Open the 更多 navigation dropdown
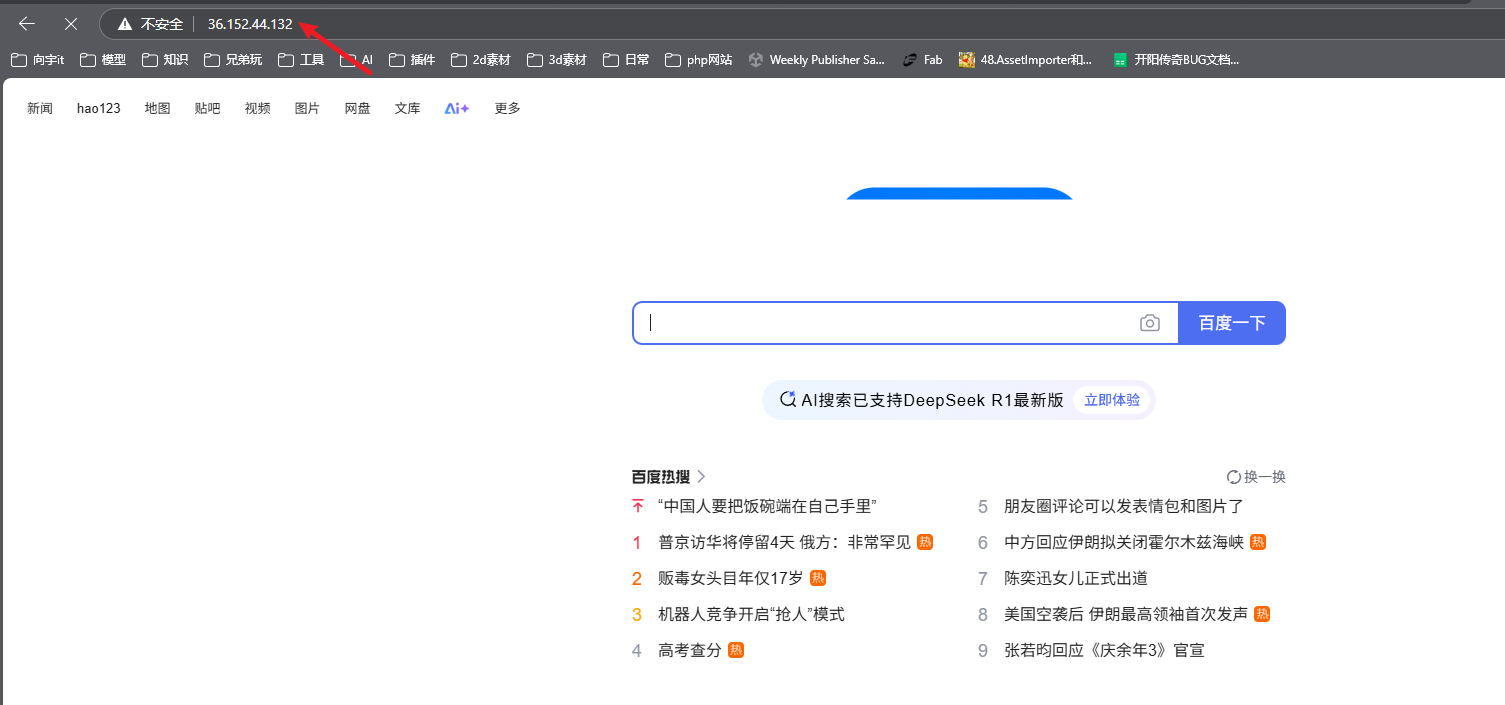The height and width of the screenshot is (705, 1505). (506, 108)
